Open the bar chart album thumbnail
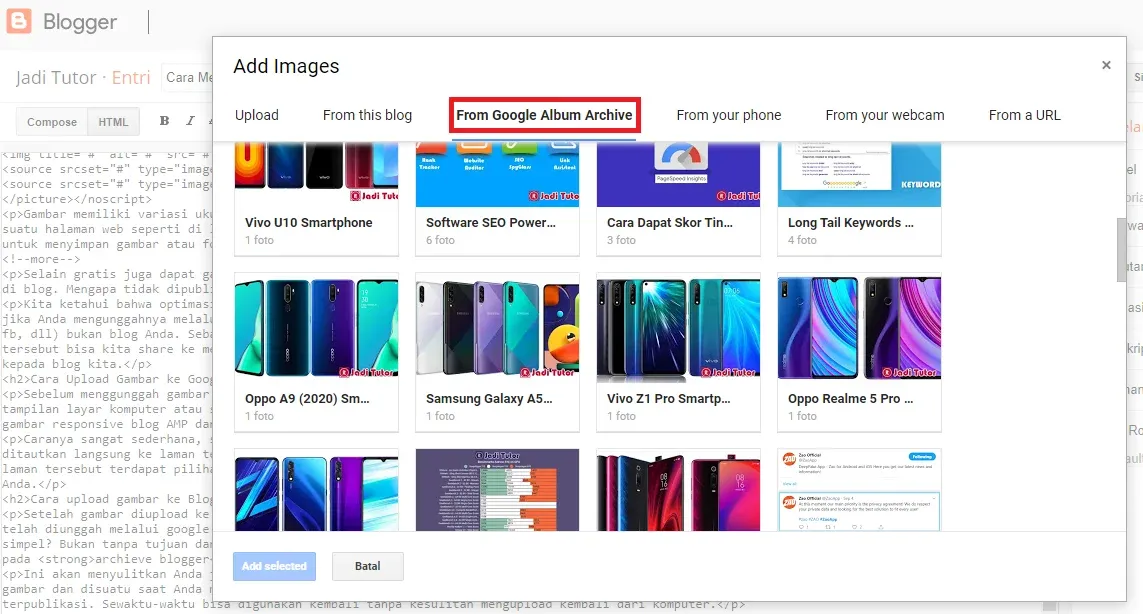The image size is (1143, 614). coord(497,490)
